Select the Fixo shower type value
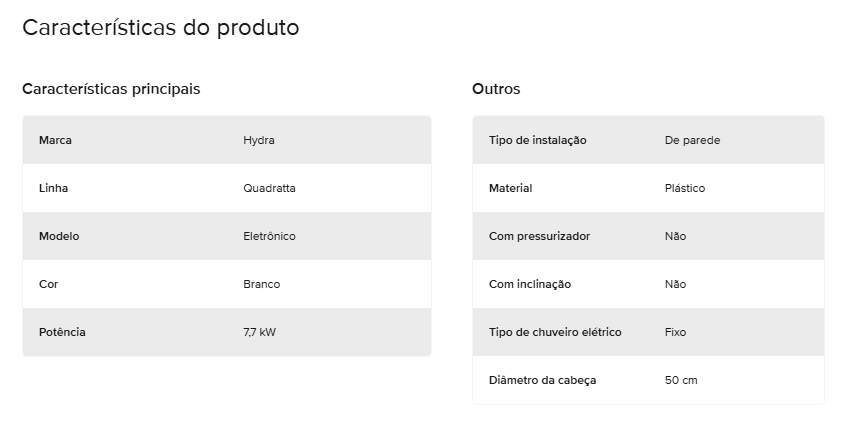 (x=675, y=332)
